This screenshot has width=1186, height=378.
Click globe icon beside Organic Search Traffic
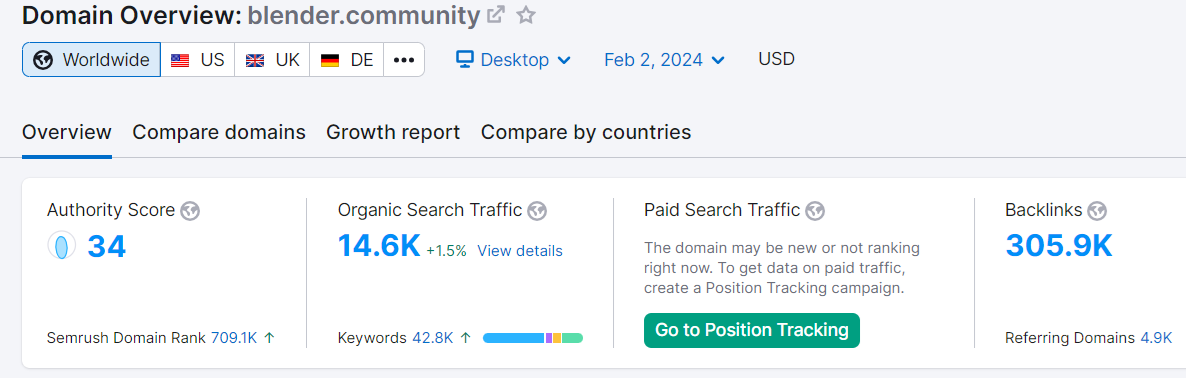point(537,211)
